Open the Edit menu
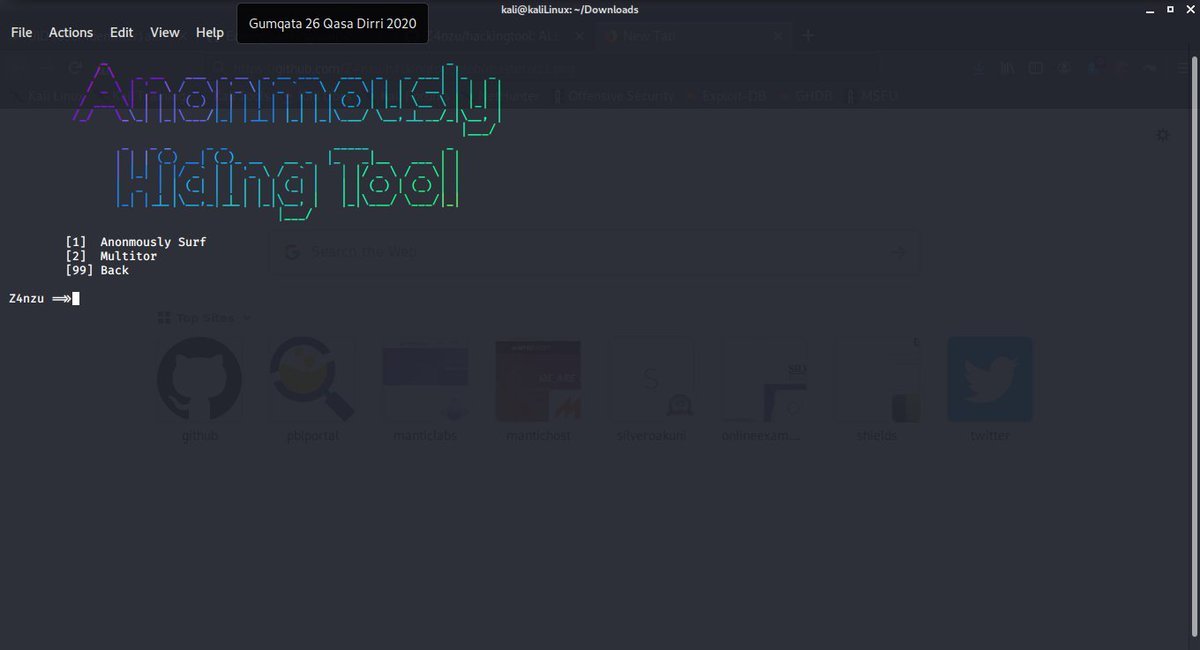This screenshot has height=650, width=1200. [x=122, y=32]
